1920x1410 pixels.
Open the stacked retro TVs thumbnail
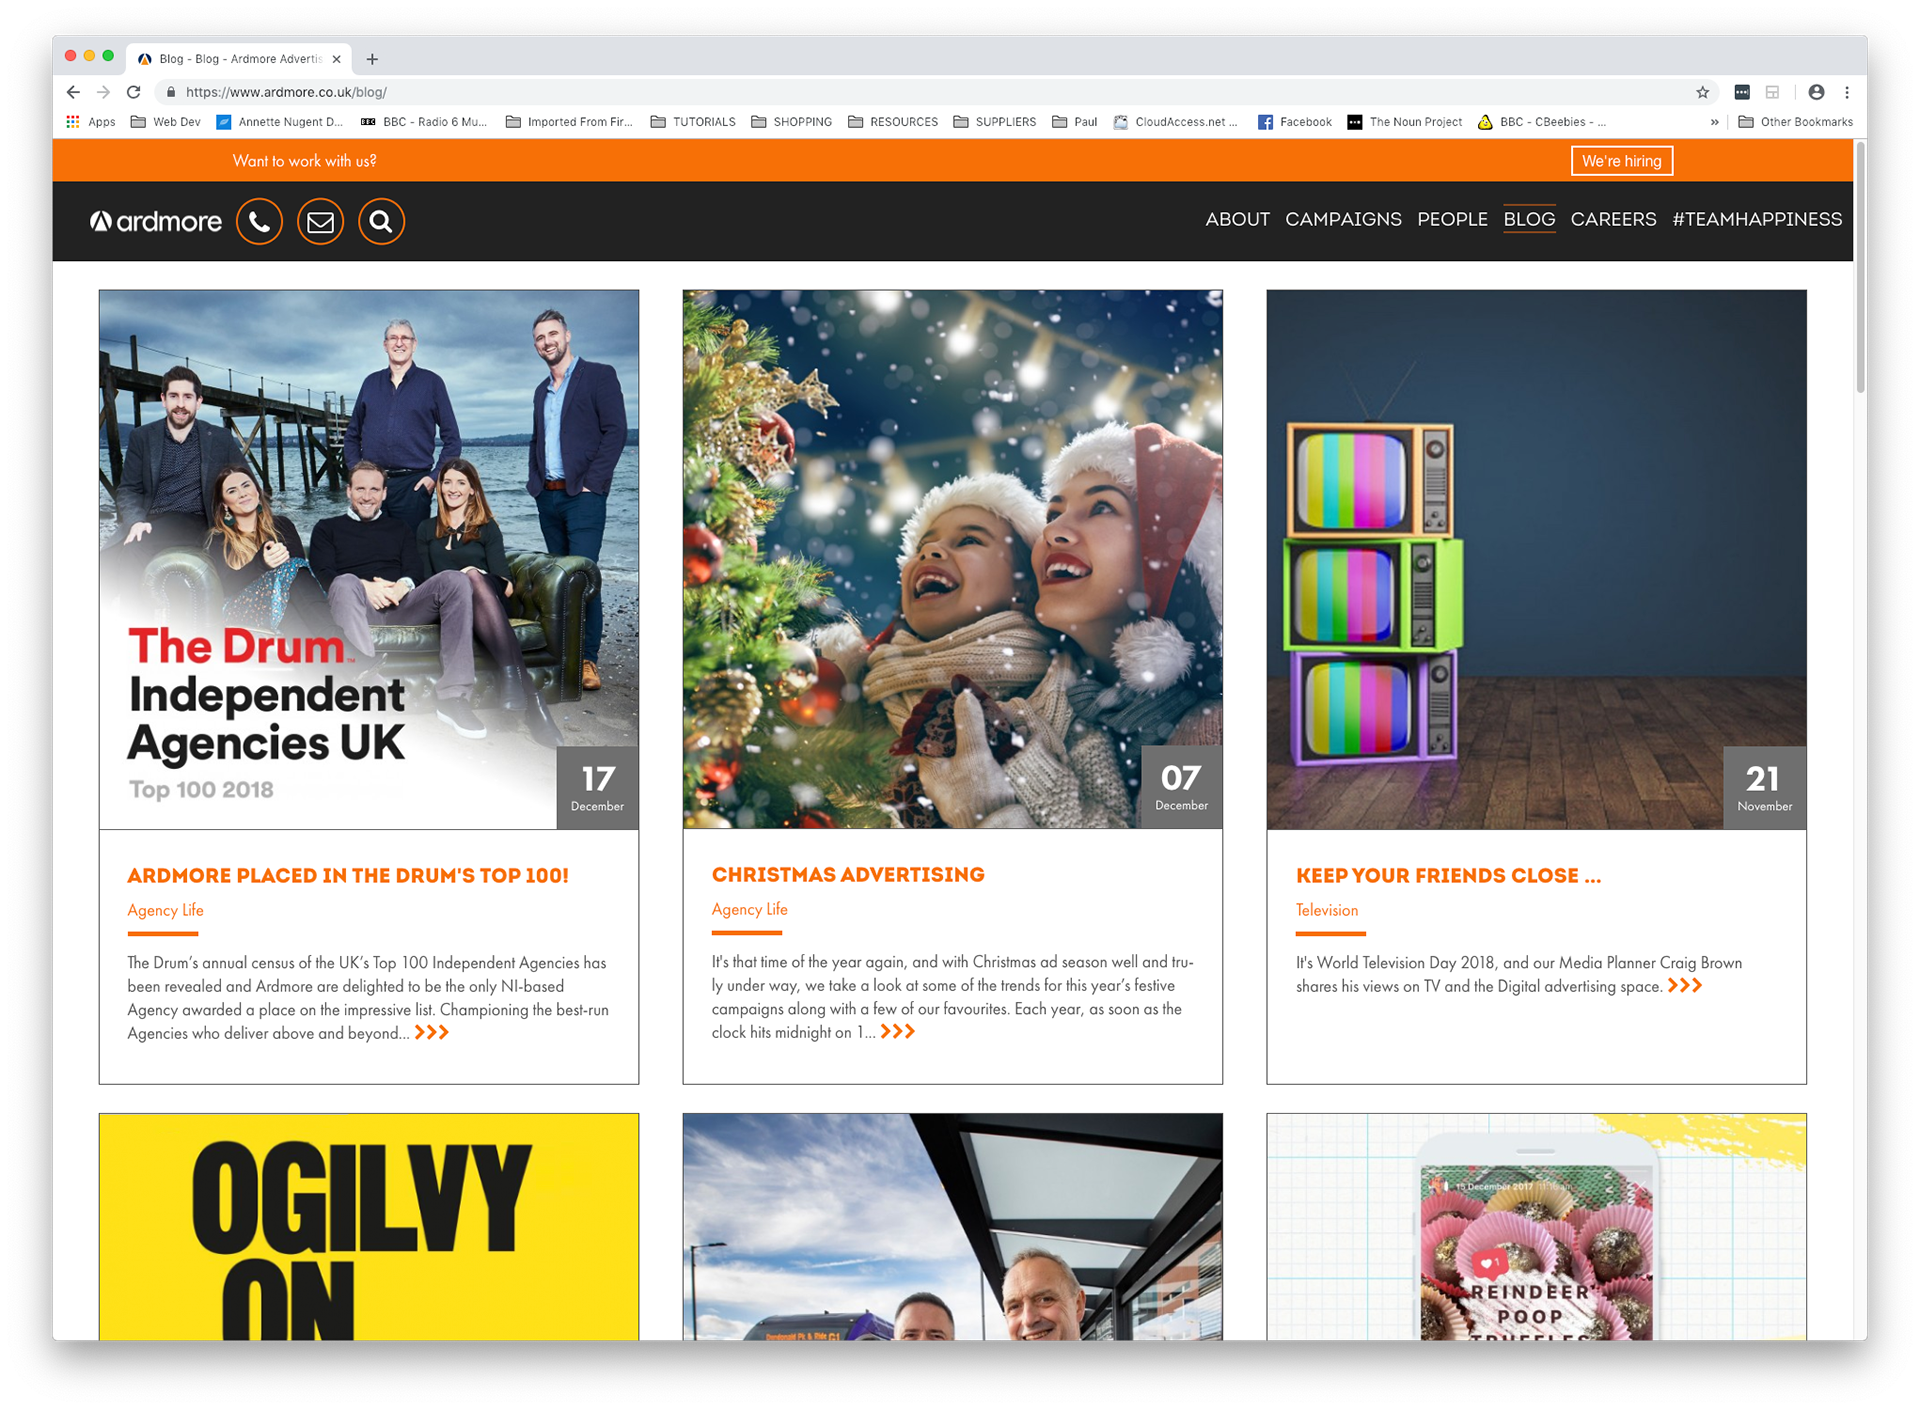pyautogui.click(x=1536, y=559)
